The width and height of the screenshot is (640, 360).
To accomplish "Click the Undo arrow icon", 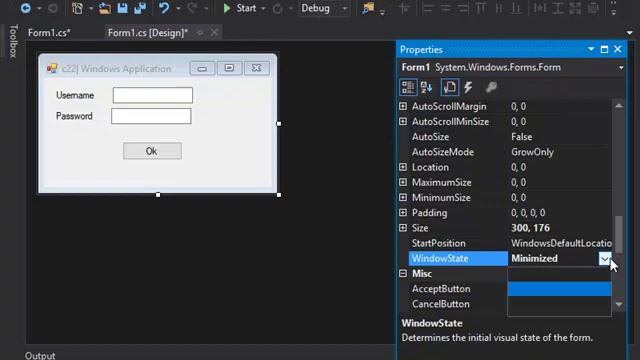I will click(x=164, y=8).
